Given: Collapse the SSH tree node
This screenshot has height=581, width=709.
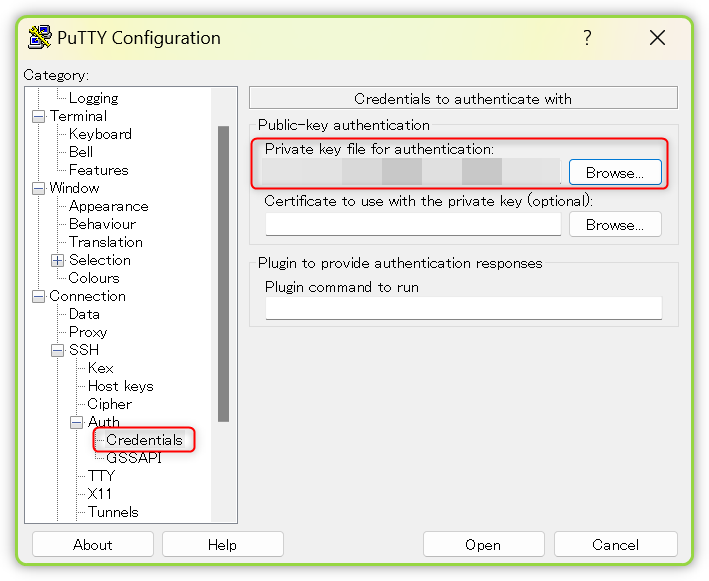Looking at the screenshot, I should 57,350.
